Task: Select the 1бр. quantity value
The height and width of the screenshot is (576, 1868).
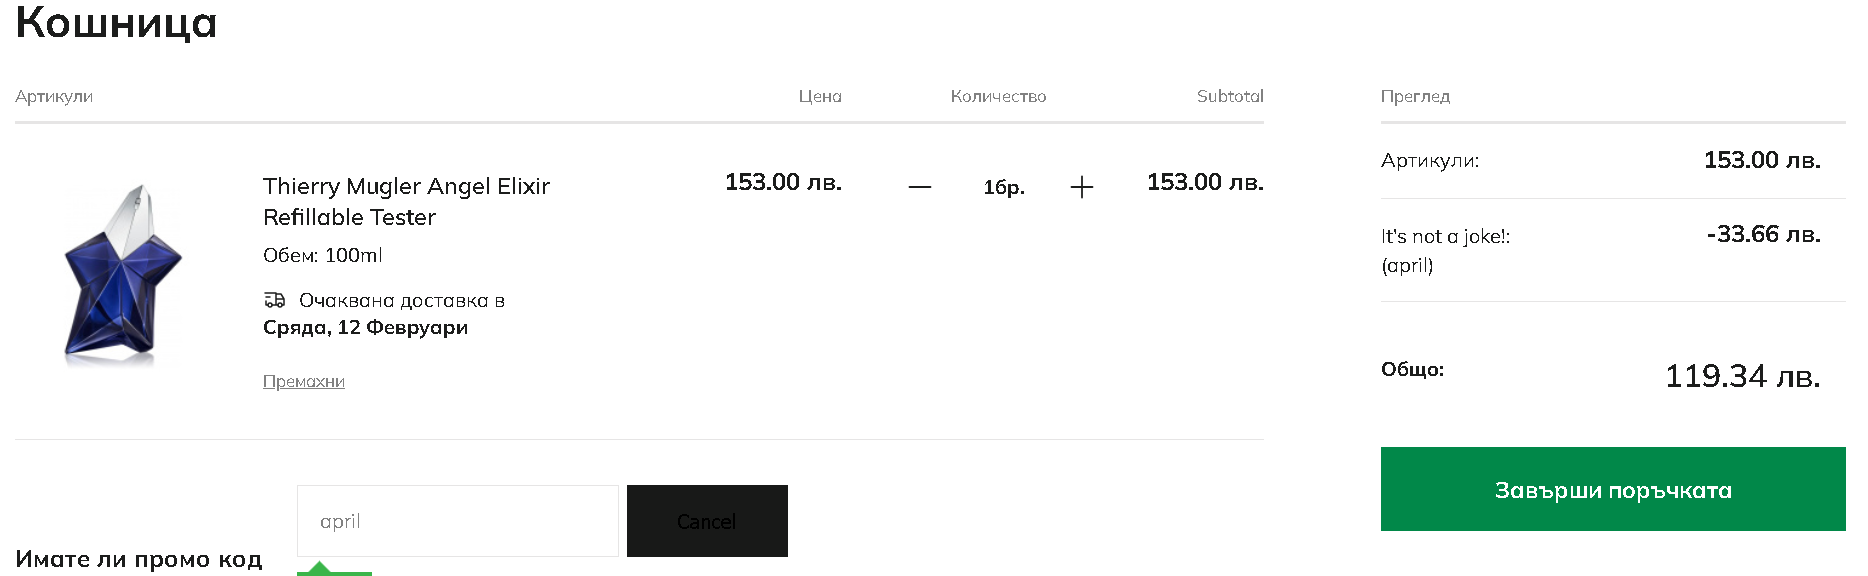Action: [1003, 187]
